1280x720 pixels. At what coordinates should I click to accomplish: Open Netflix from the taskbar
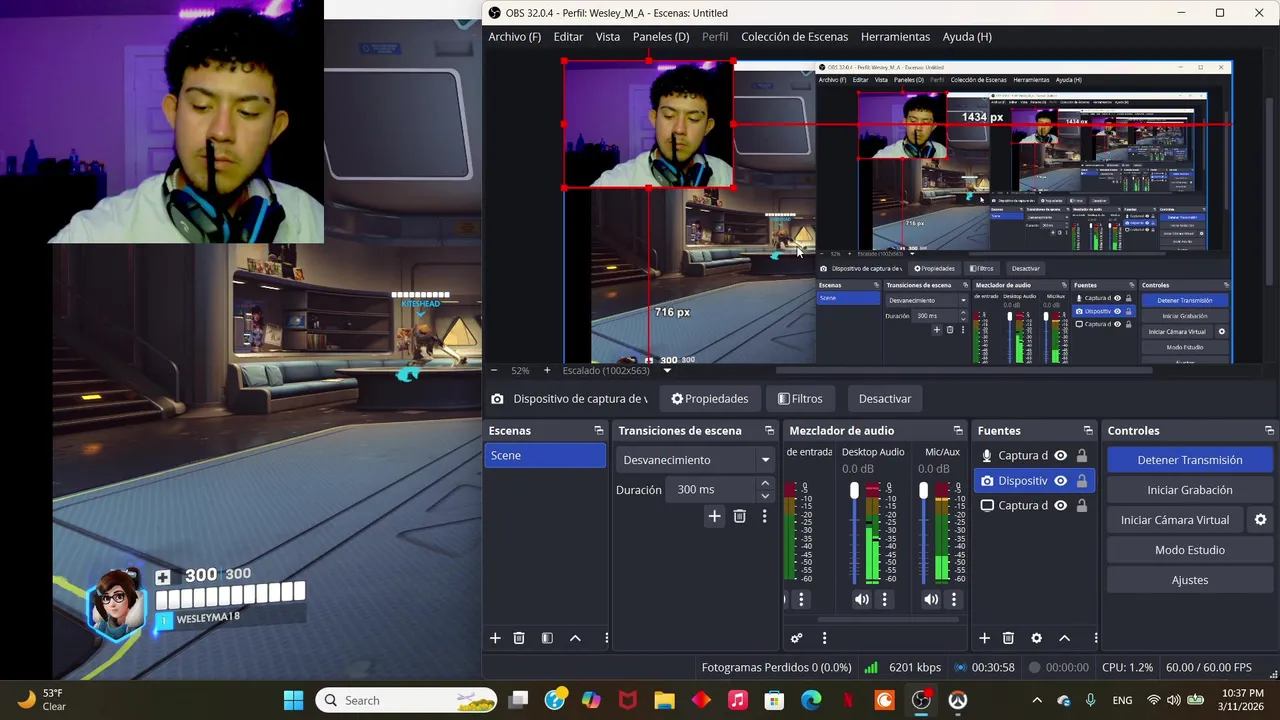(848, 700)
